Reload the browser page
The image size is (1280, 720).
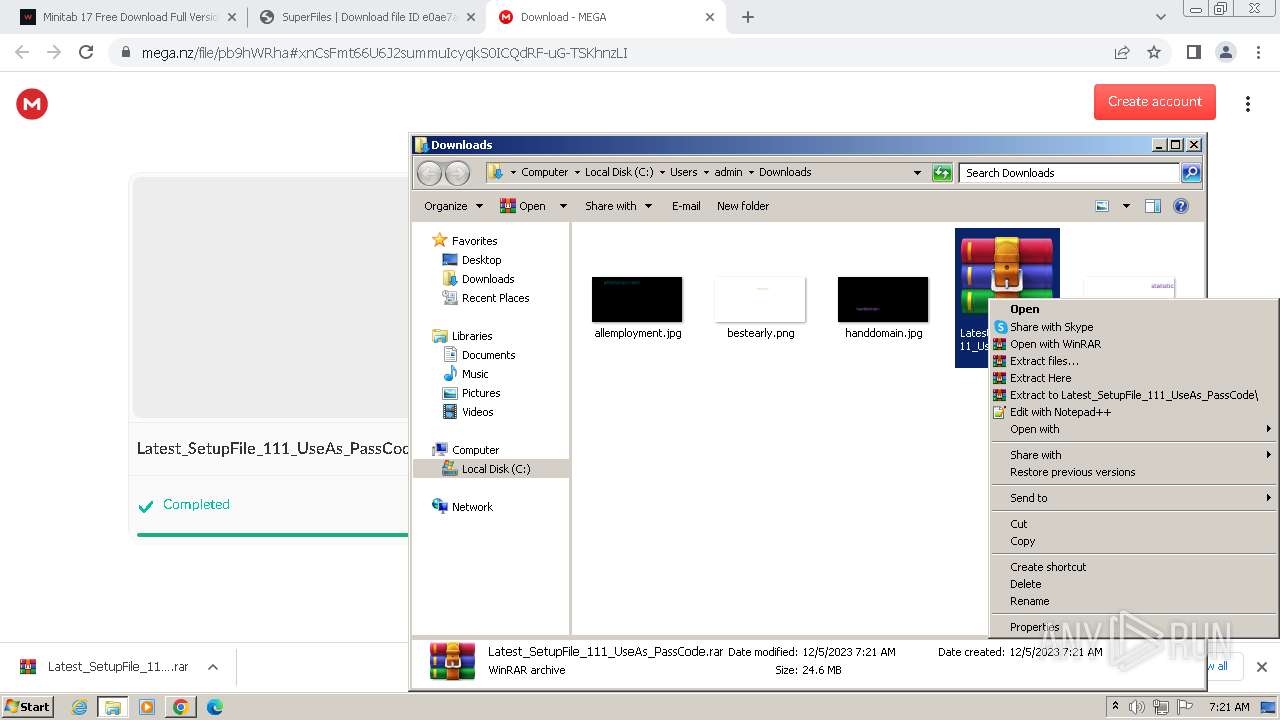pyautogui.click(x=86, y=52)
